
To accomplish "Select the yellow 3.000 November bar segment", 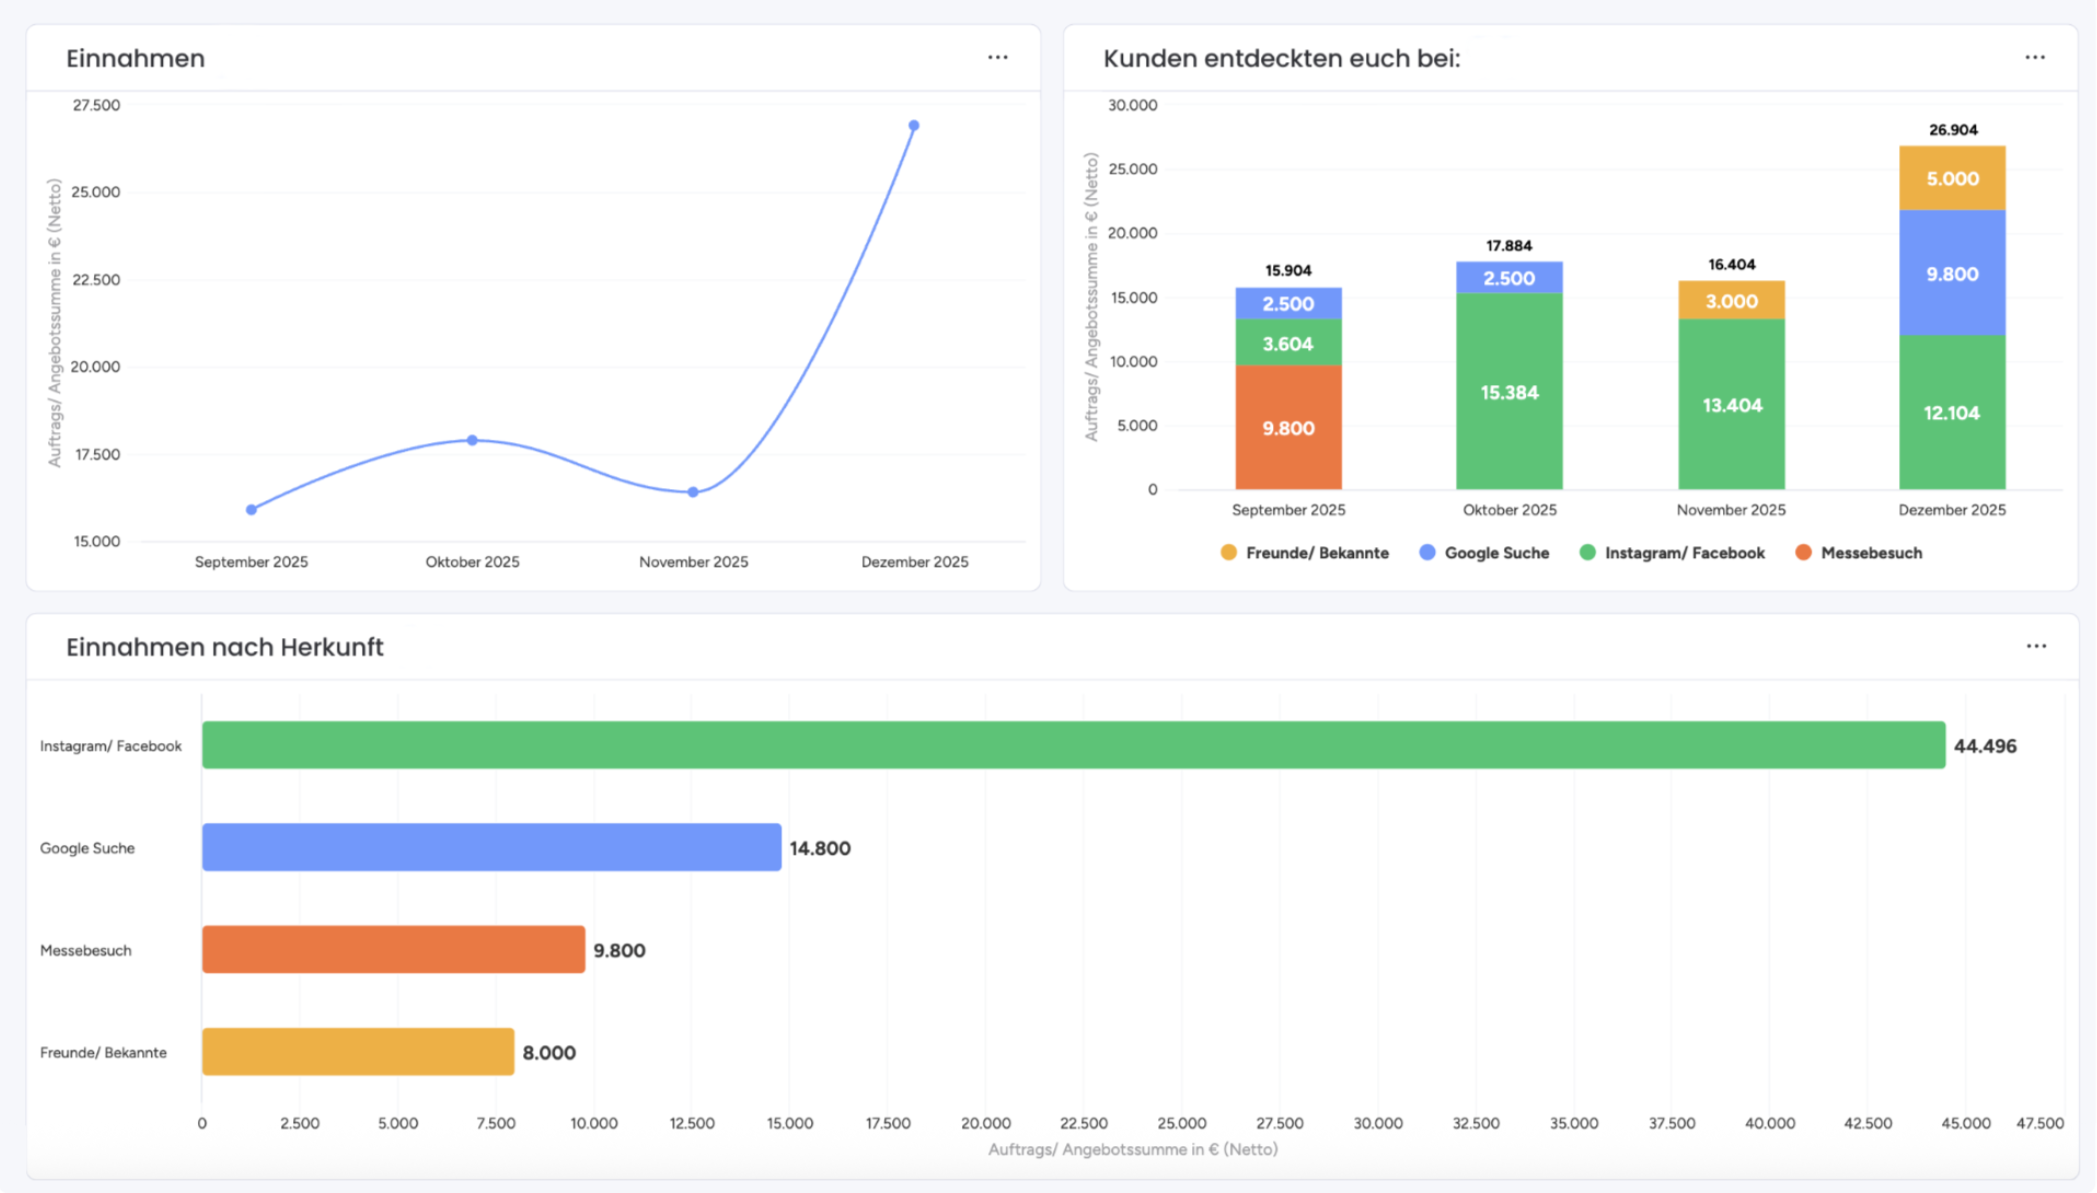I will click(x=1731, y=301).
